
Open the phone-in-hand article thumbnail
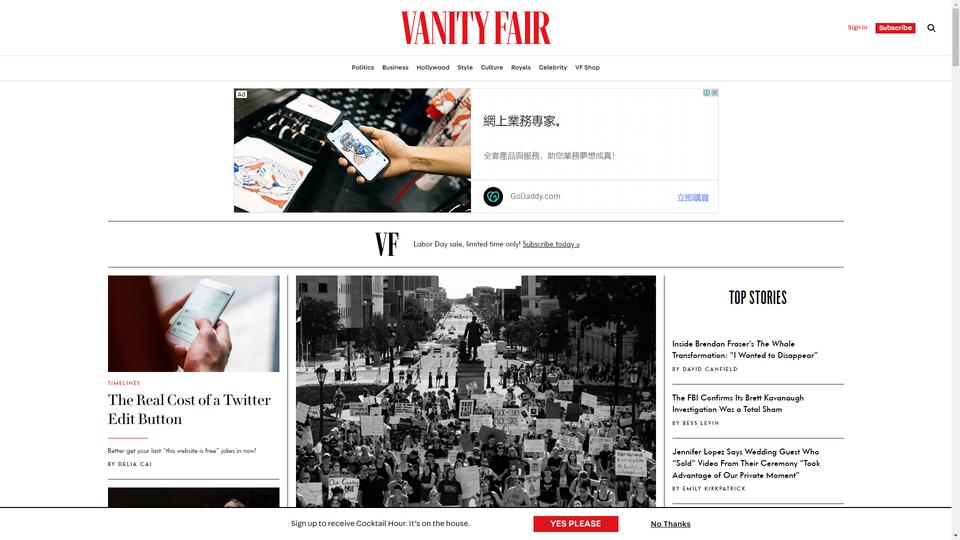coord(193,323)
